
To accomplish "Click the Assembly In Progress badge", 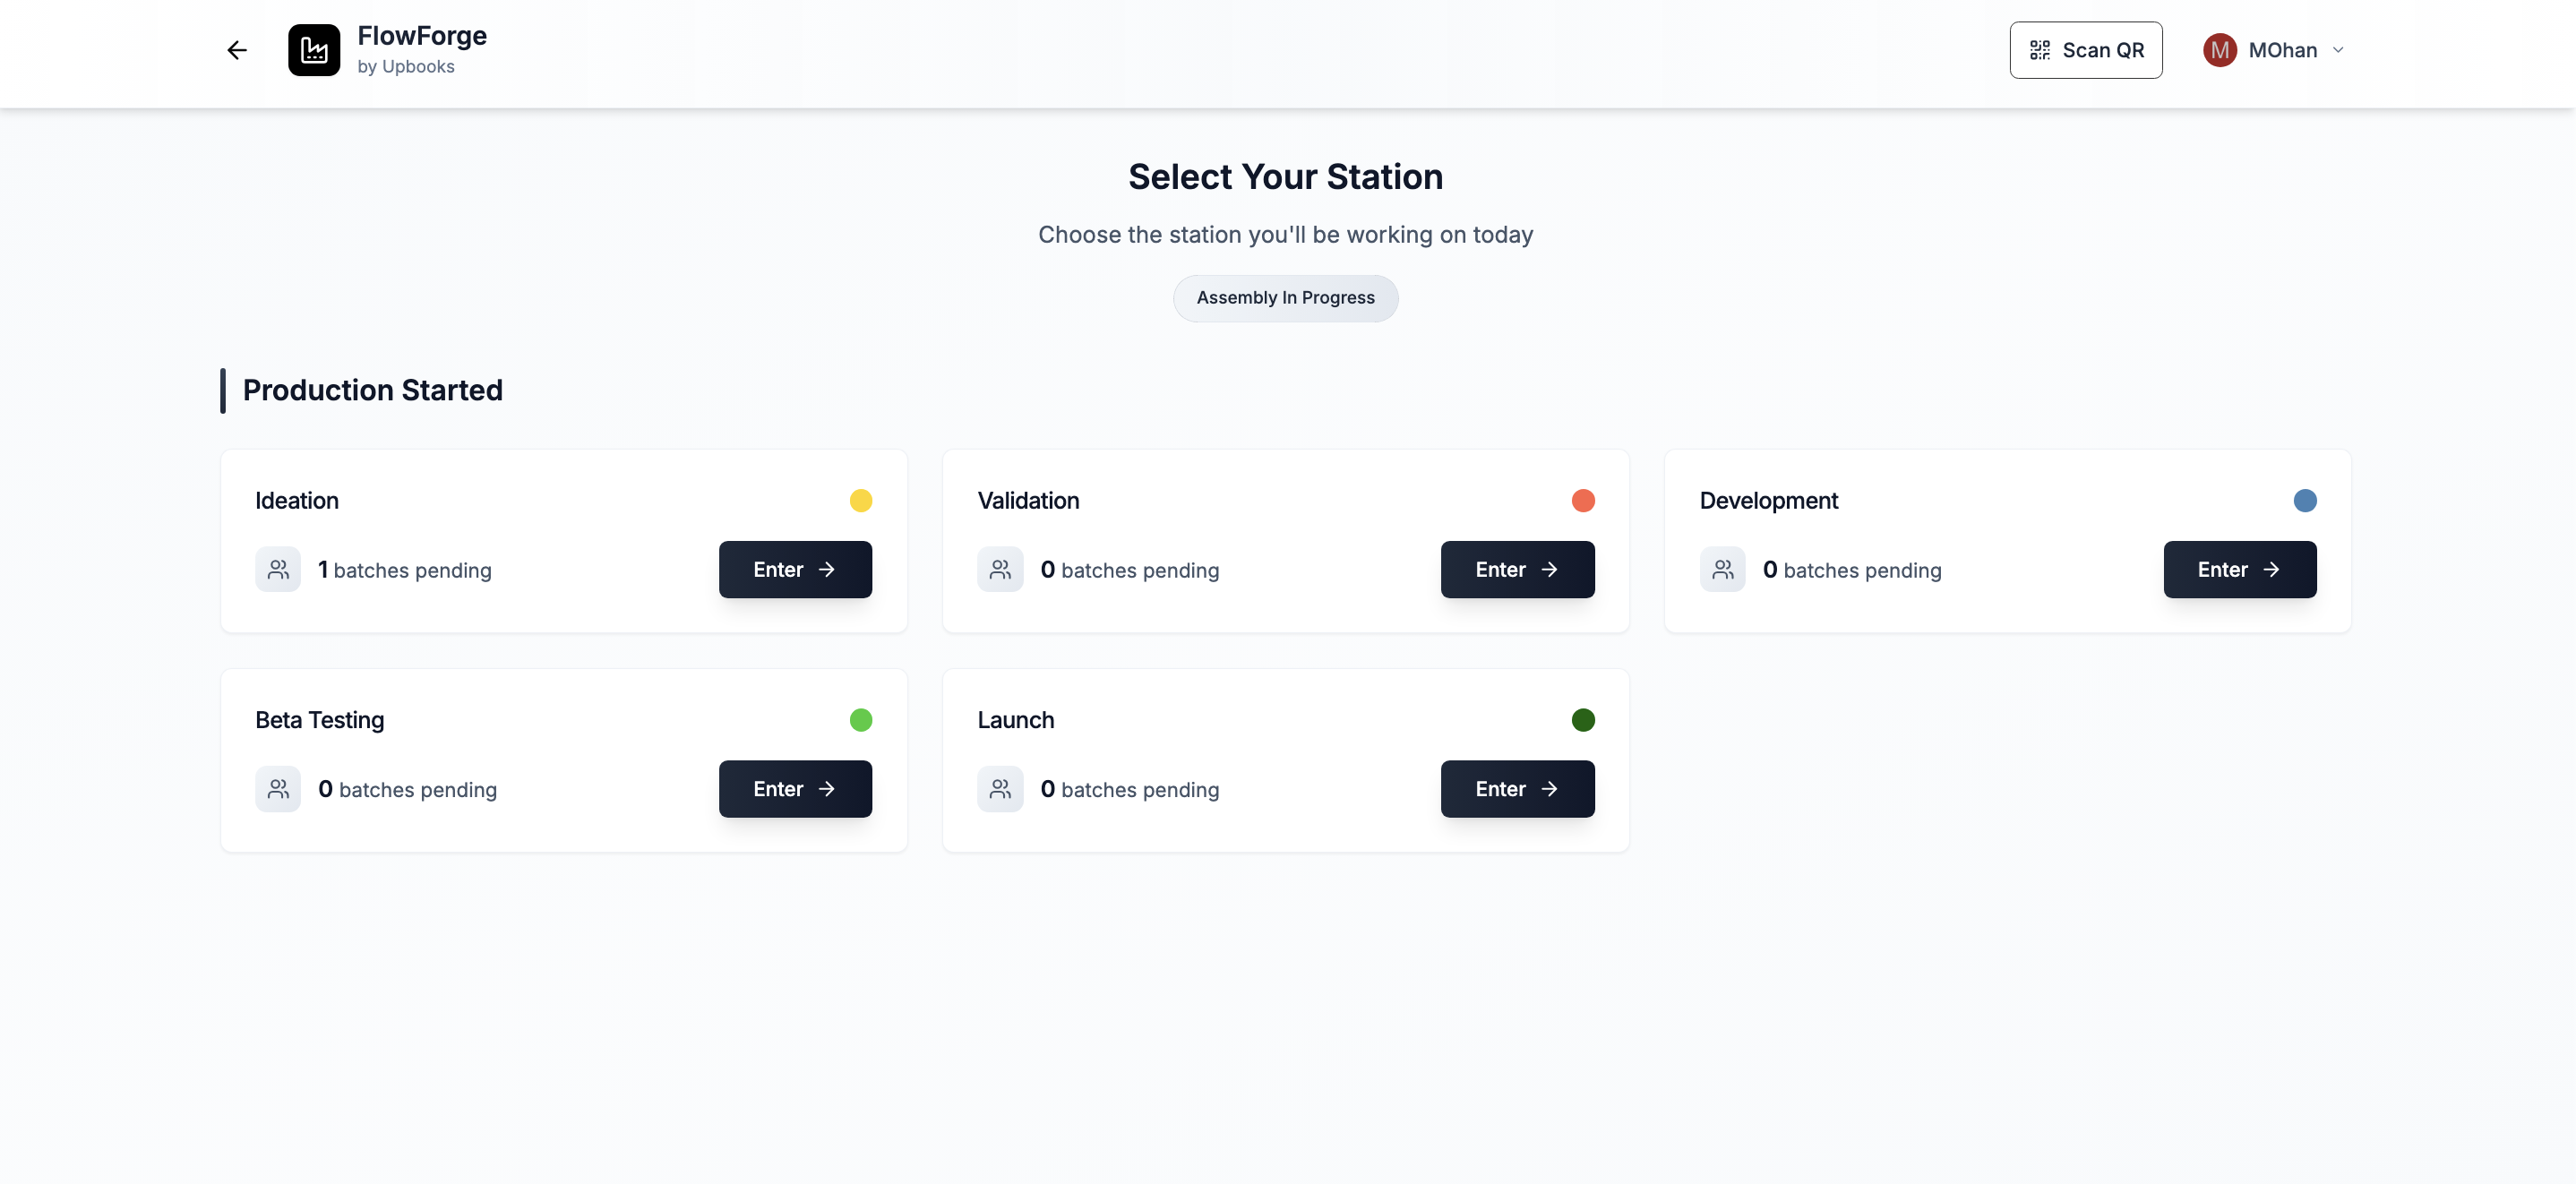I will coord(1285,297).
